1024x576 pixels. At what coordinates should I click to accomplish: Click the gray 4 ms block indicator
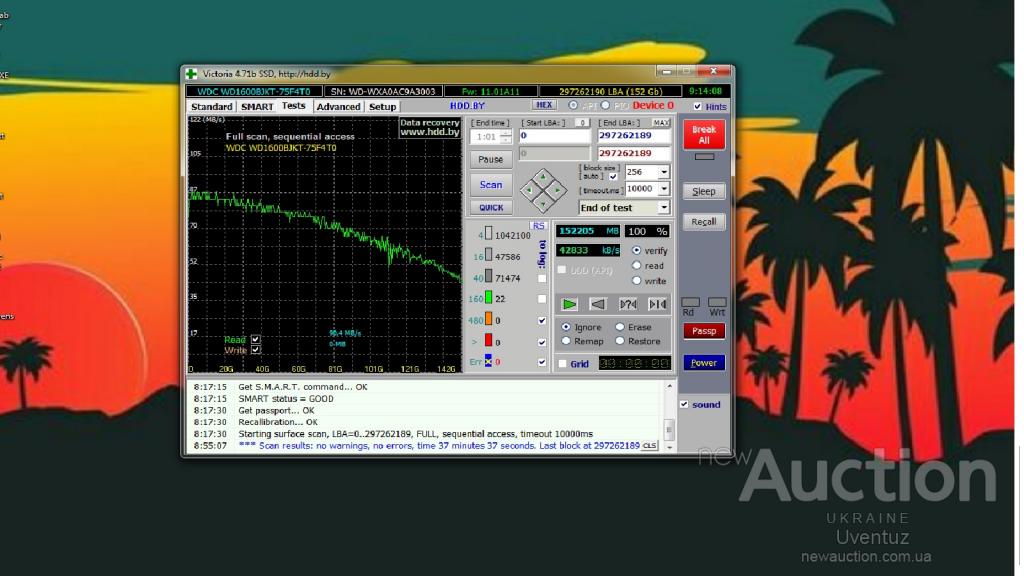488,234
